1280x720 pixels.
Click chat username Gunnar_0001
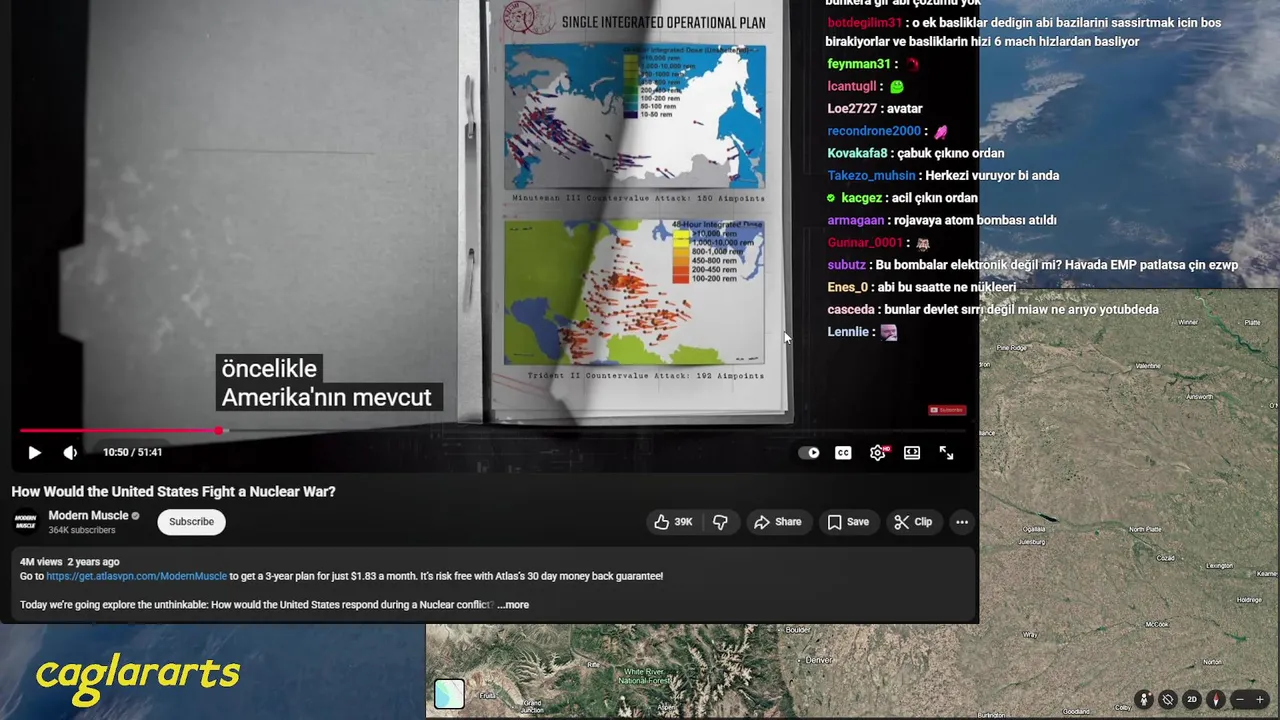[865, 242]
